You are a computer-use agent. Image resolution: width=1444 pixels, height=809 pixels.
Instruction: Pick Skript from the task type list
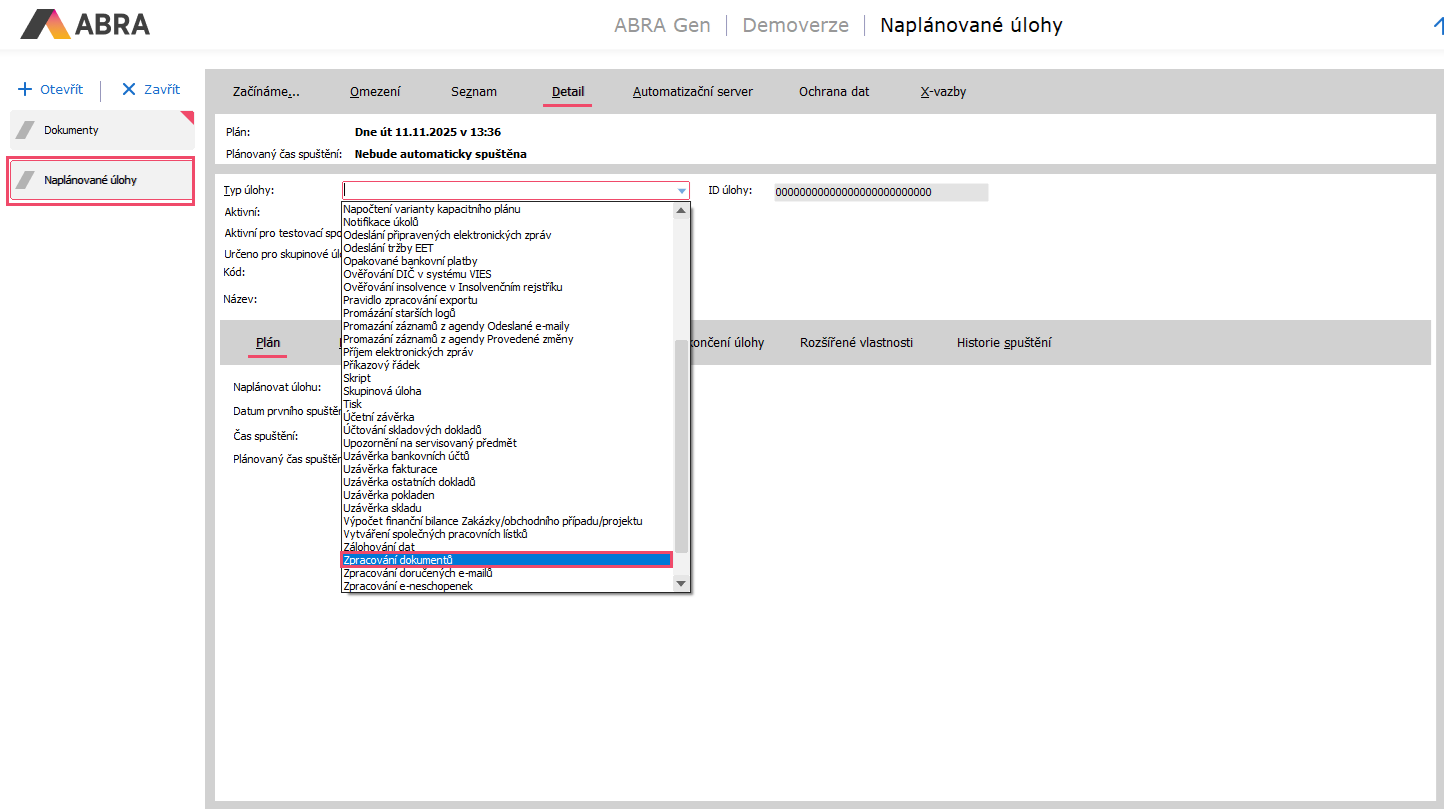pos(357,378)
